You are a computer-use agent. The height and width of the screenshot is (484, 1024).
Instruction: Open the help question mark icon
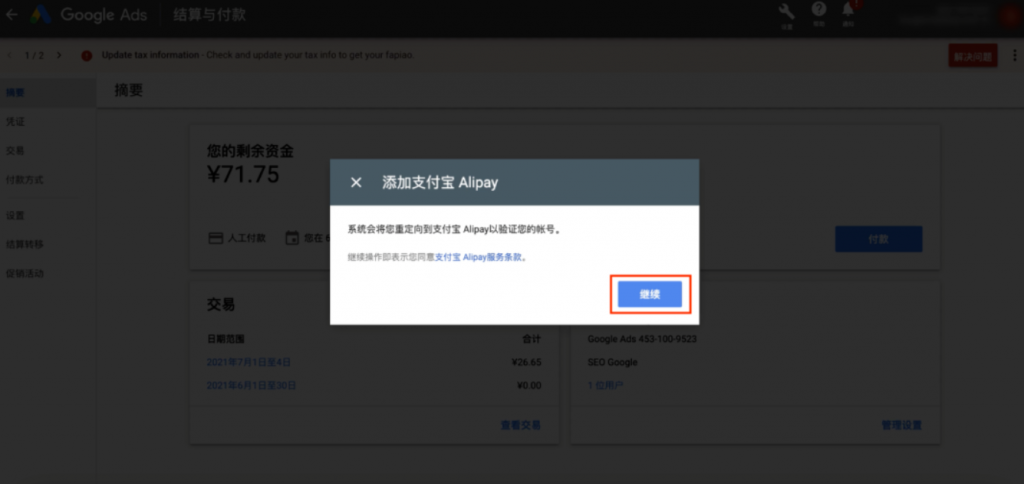pos(818,10)
